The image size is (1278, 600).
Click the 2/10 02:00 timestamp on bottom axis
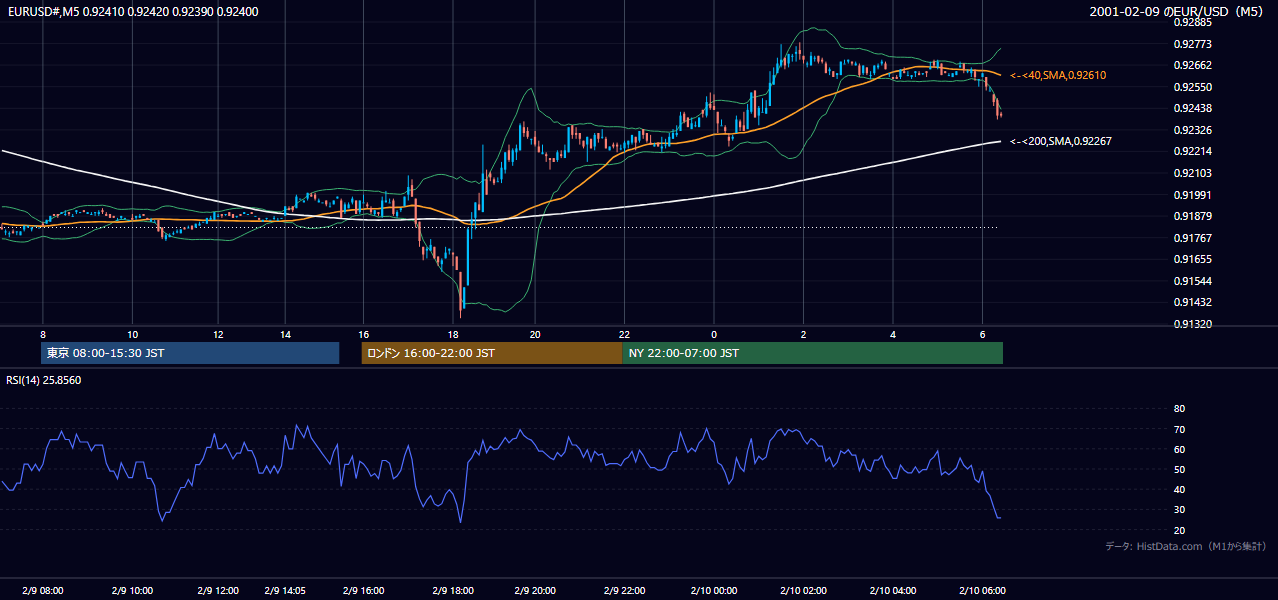804,590
